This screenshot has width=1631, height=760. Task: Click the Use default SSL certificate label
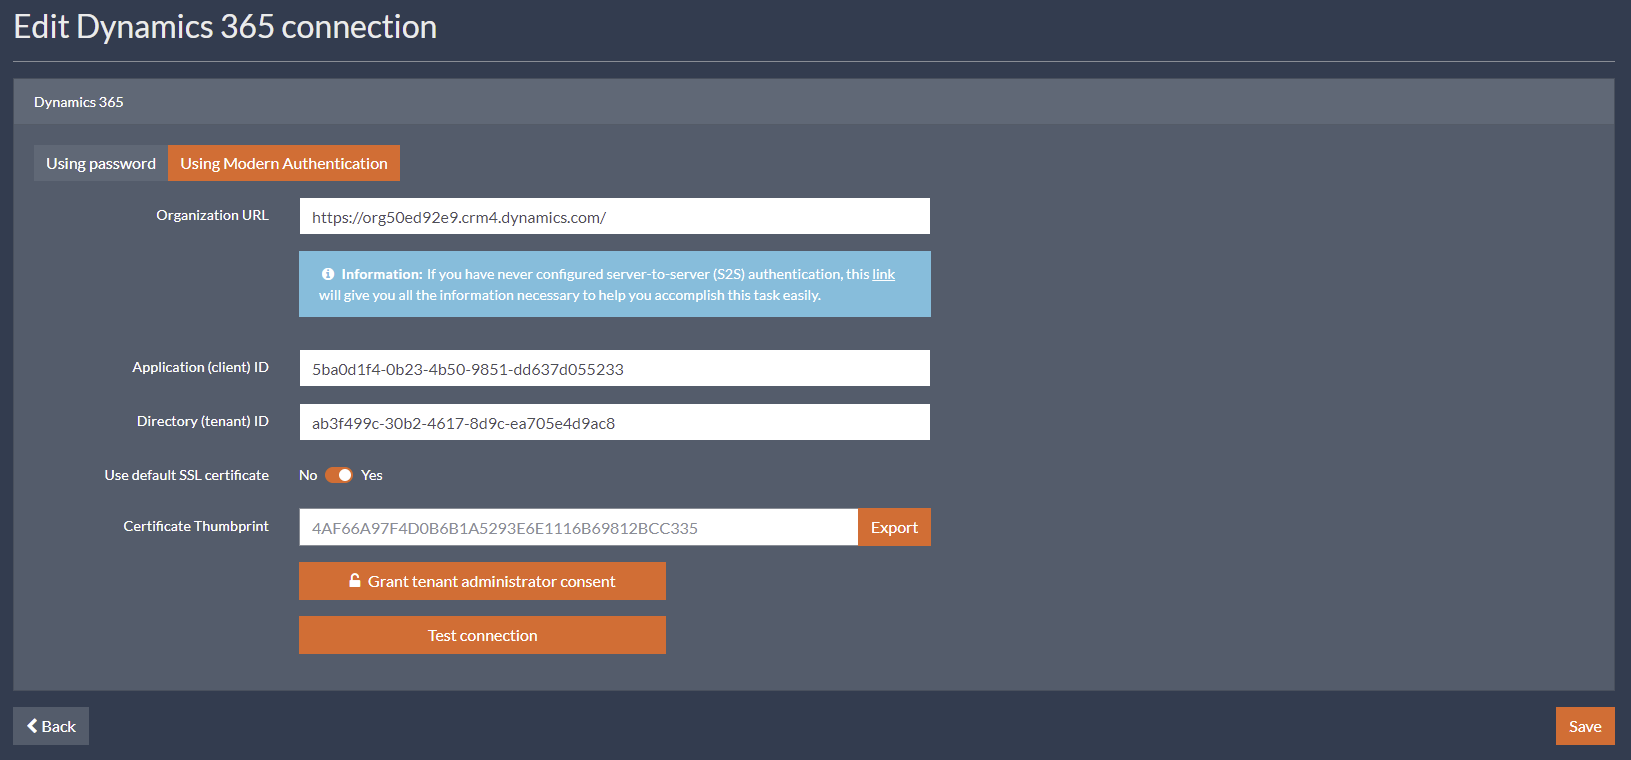pyautogui.click(x=186, y=475)
